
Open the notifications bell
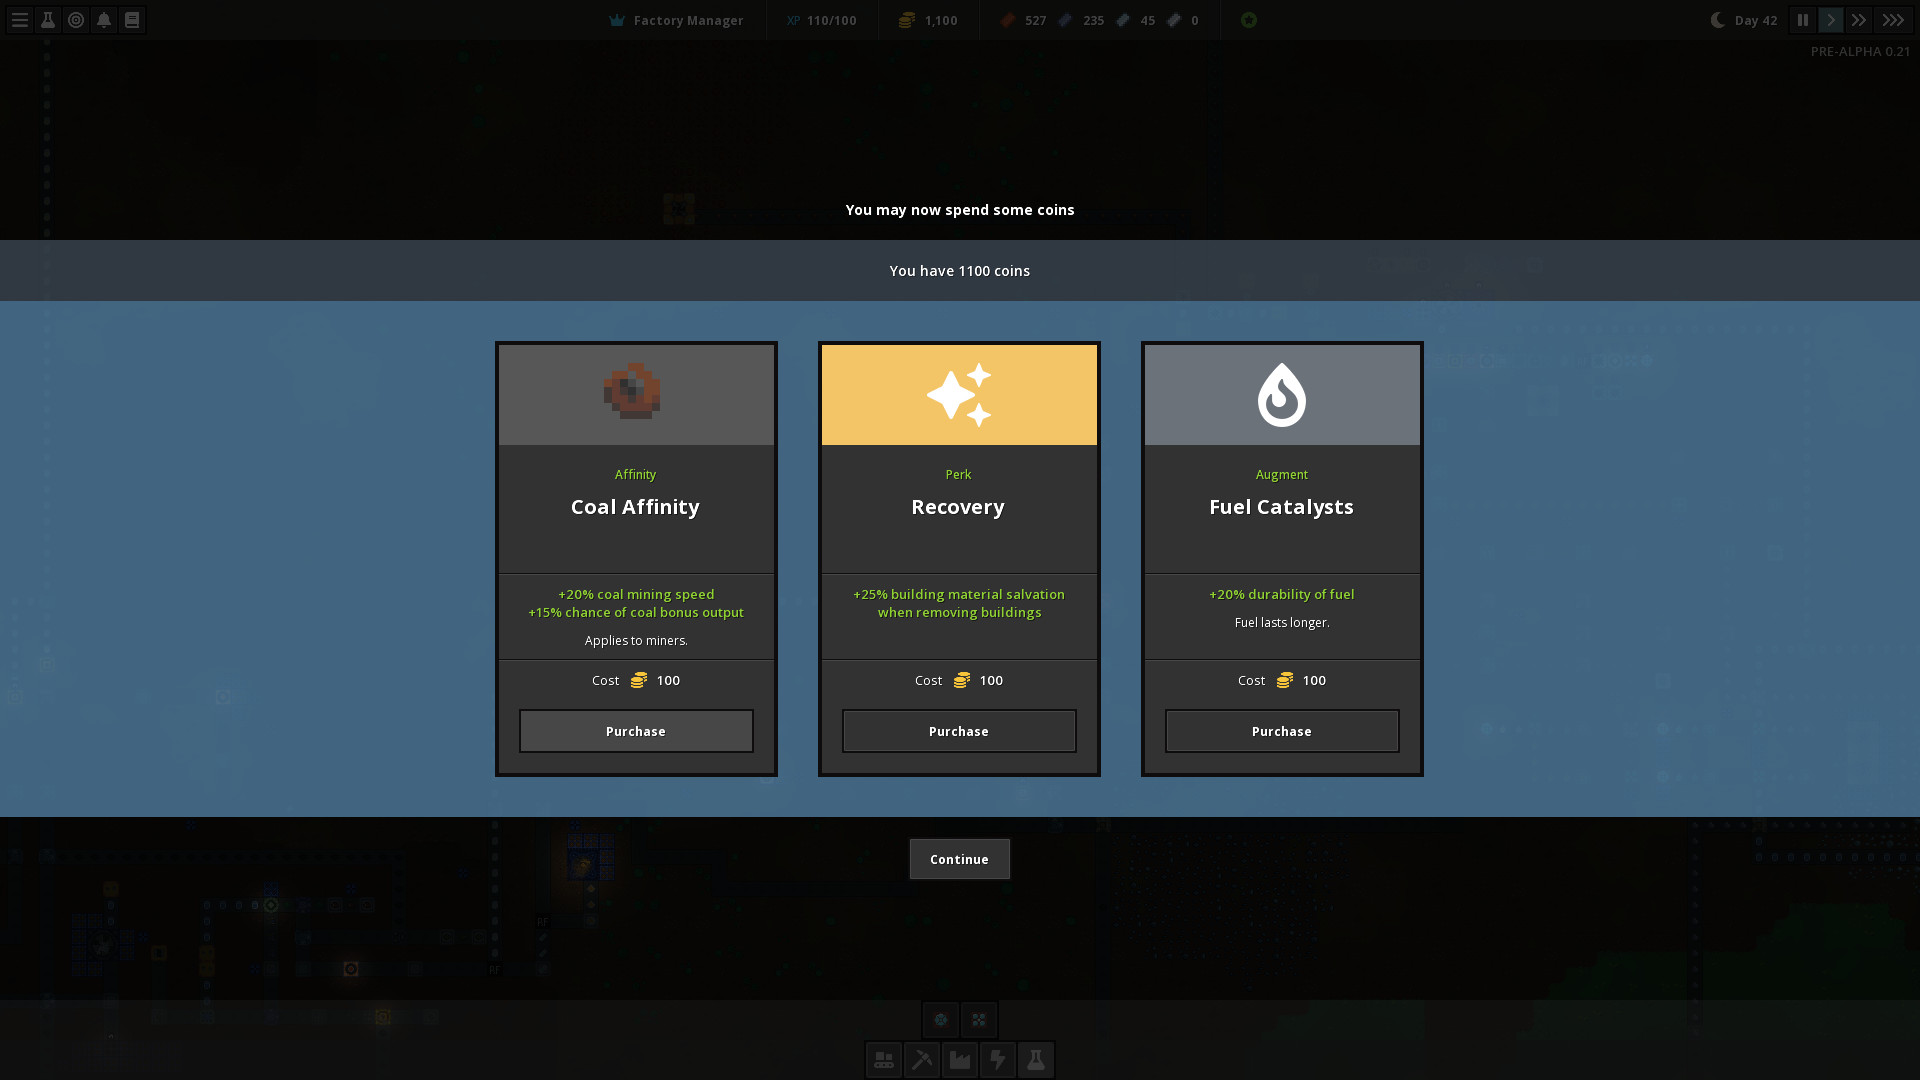click(104, 20)
